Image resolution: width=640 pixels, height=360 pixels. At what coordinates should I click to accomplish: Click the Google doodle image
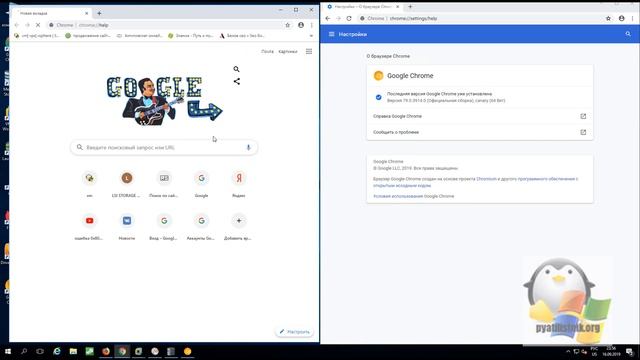(x=164, y=100)
